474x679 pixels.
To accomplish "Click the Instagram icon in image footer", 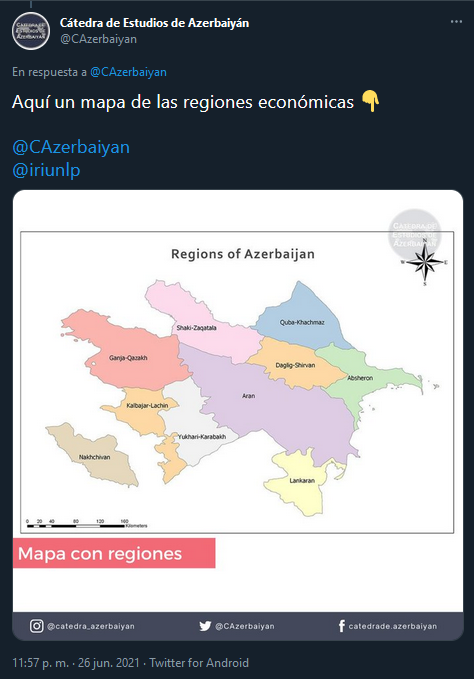I will 36,626.
